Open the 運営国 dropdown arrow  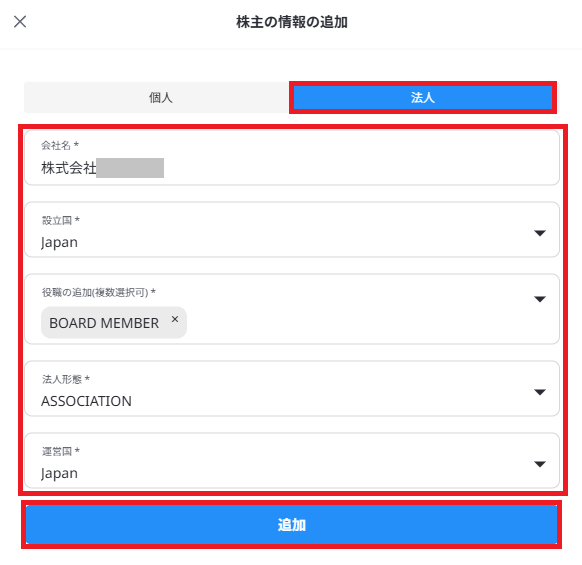pyautogui.click(x=540, y=464)
